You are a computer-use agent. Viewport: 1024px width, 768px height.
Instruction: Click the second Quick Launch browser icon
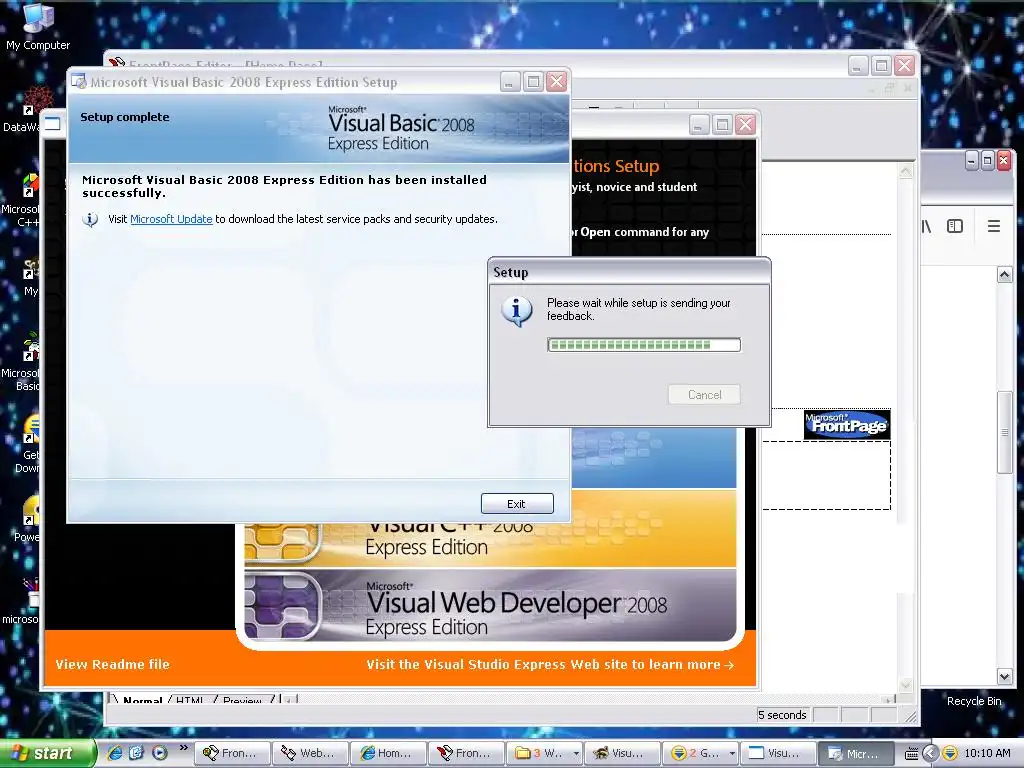tap(136, 753)
